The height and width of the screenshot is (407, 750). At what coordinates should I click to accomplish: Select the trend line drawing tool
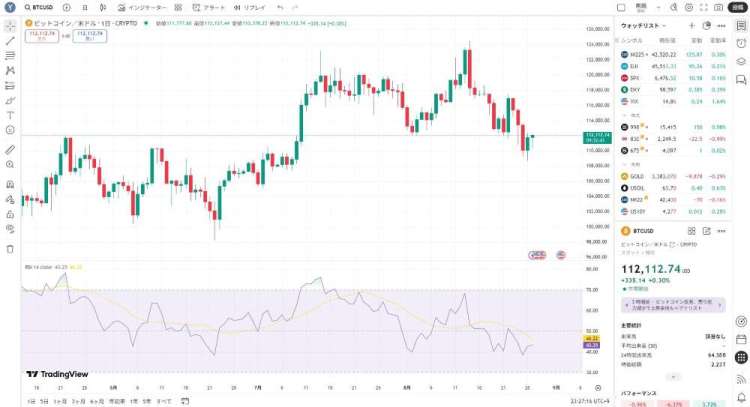10,41
